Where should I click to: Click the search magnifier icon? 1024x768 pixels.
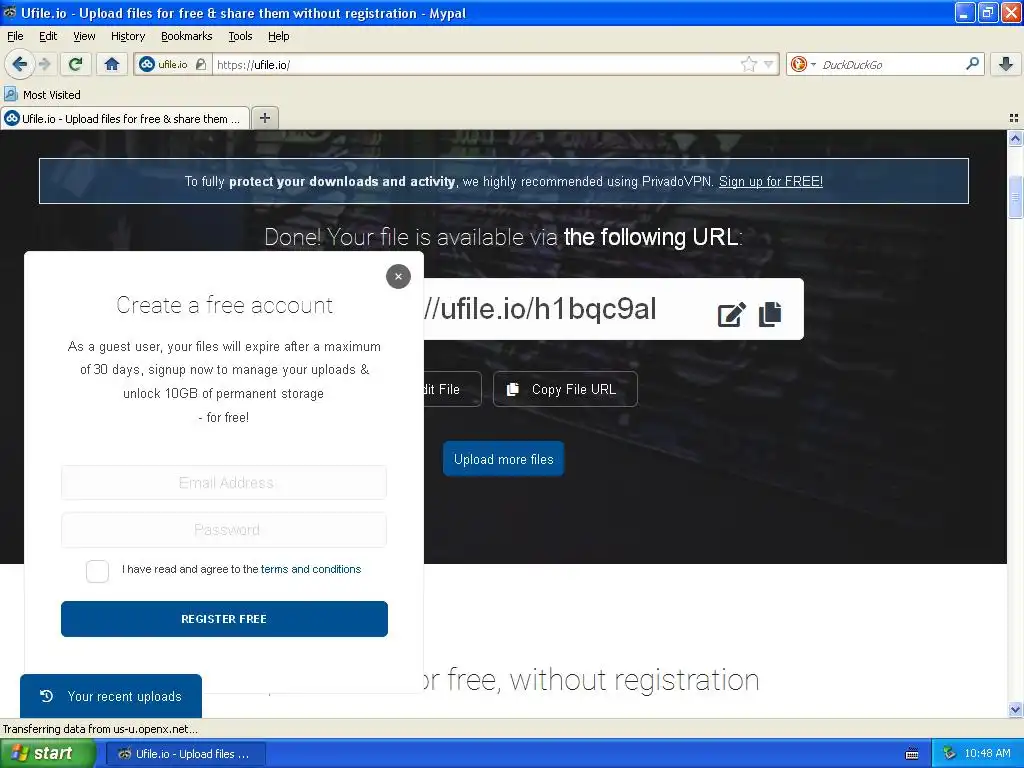click(972, 64)
